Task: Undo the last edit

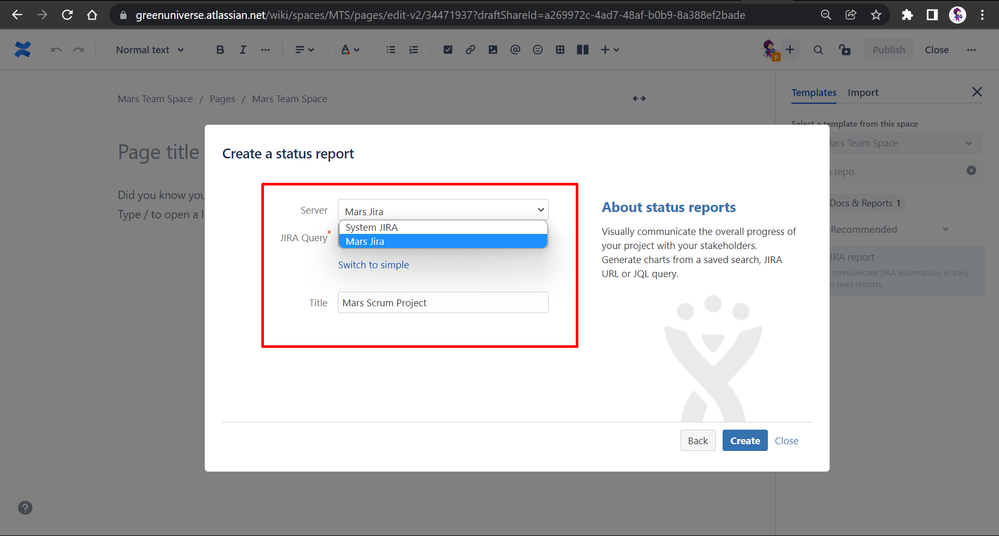Action: point(56,50)
